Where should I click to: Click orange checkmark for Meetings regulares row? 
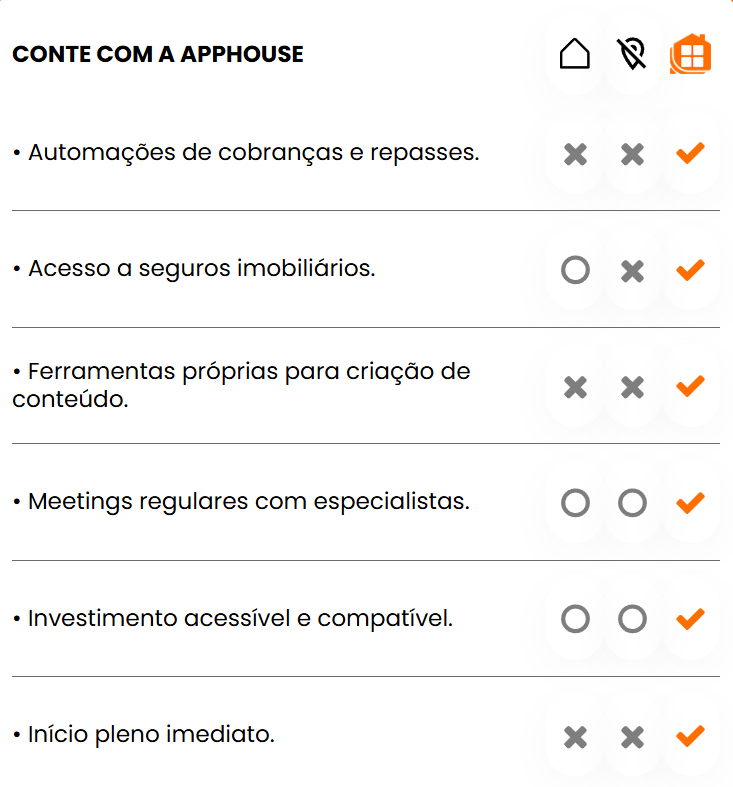pos(690,502)
